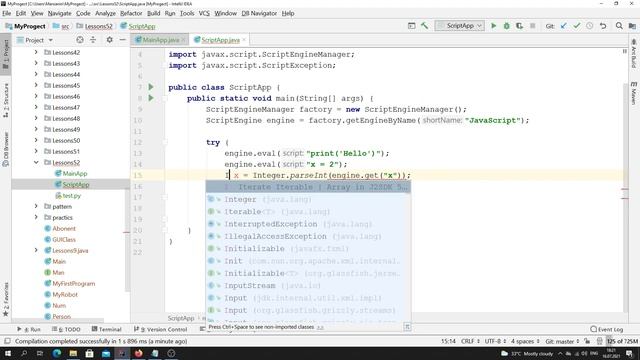This screenshot has width=640, height=360.
Task: Open Microsoft Edge from taskbar
Action: (x=57, y=353)
